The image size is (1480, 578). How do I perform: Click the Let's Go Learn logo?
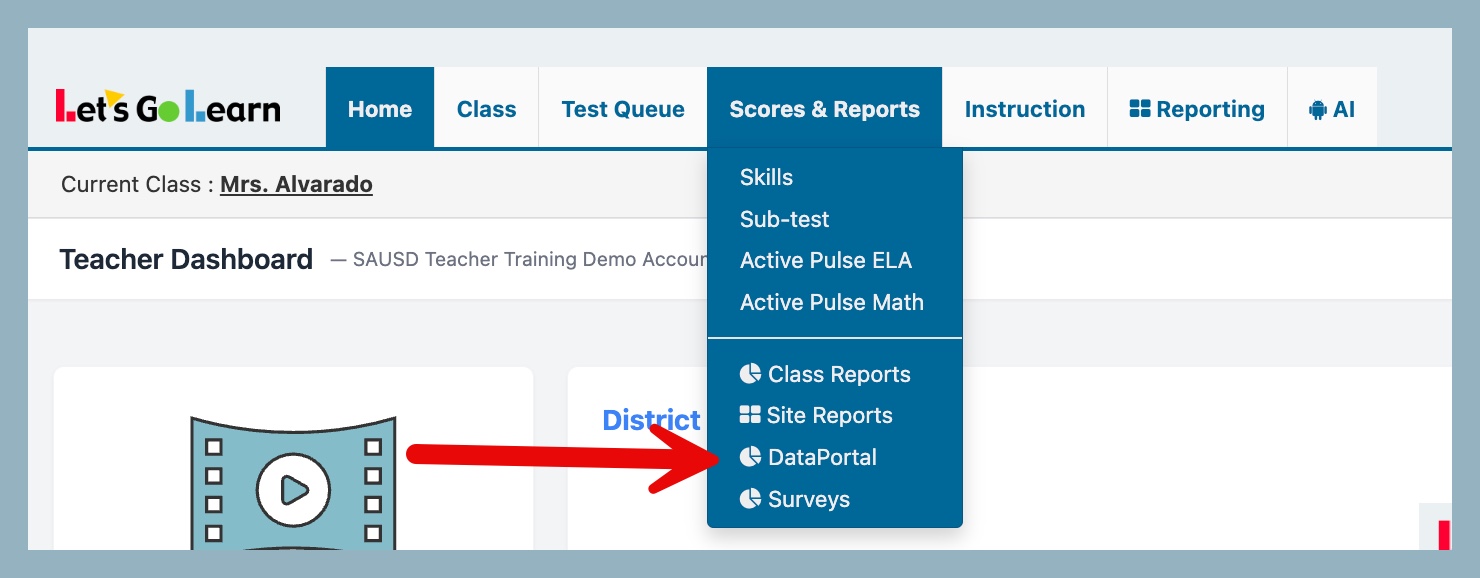coord(168,108)
